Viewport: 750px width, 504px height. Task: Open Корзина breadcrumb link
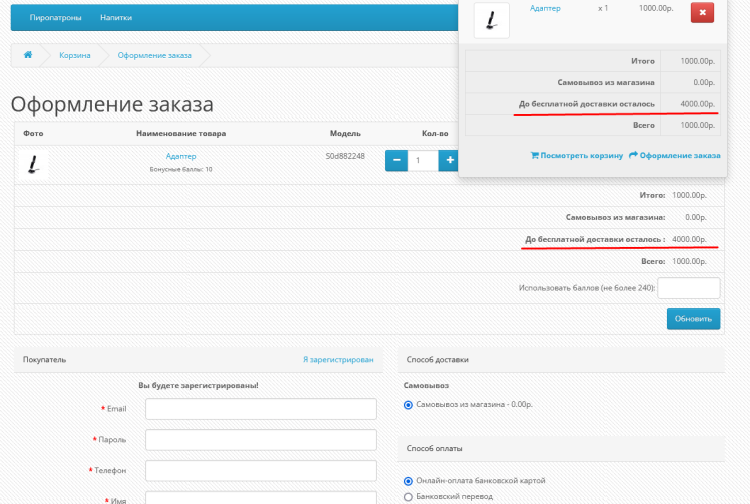(x=75, y=54)
